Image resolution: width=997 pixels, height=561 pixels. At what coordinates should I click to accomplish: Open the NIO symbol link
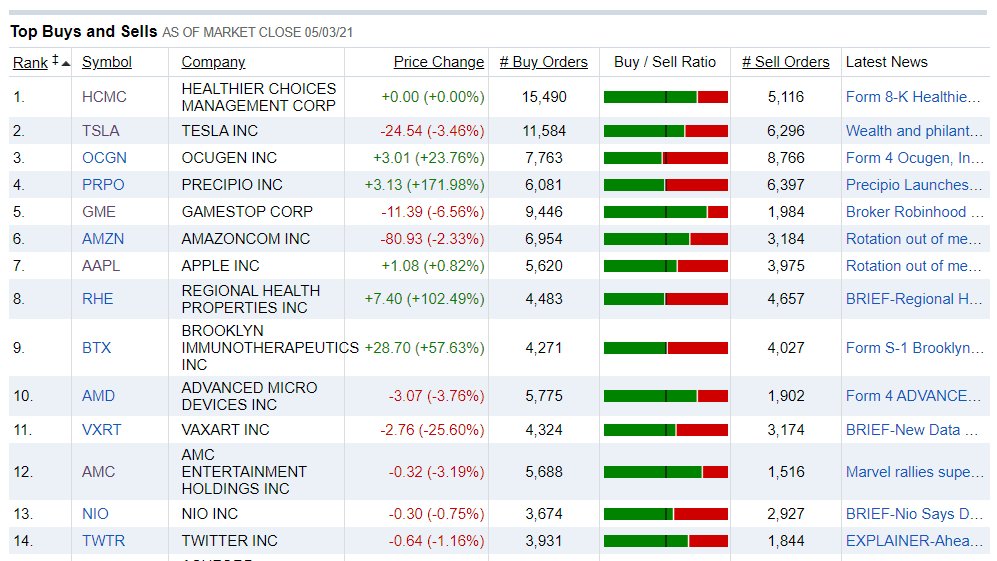(95, 514)
